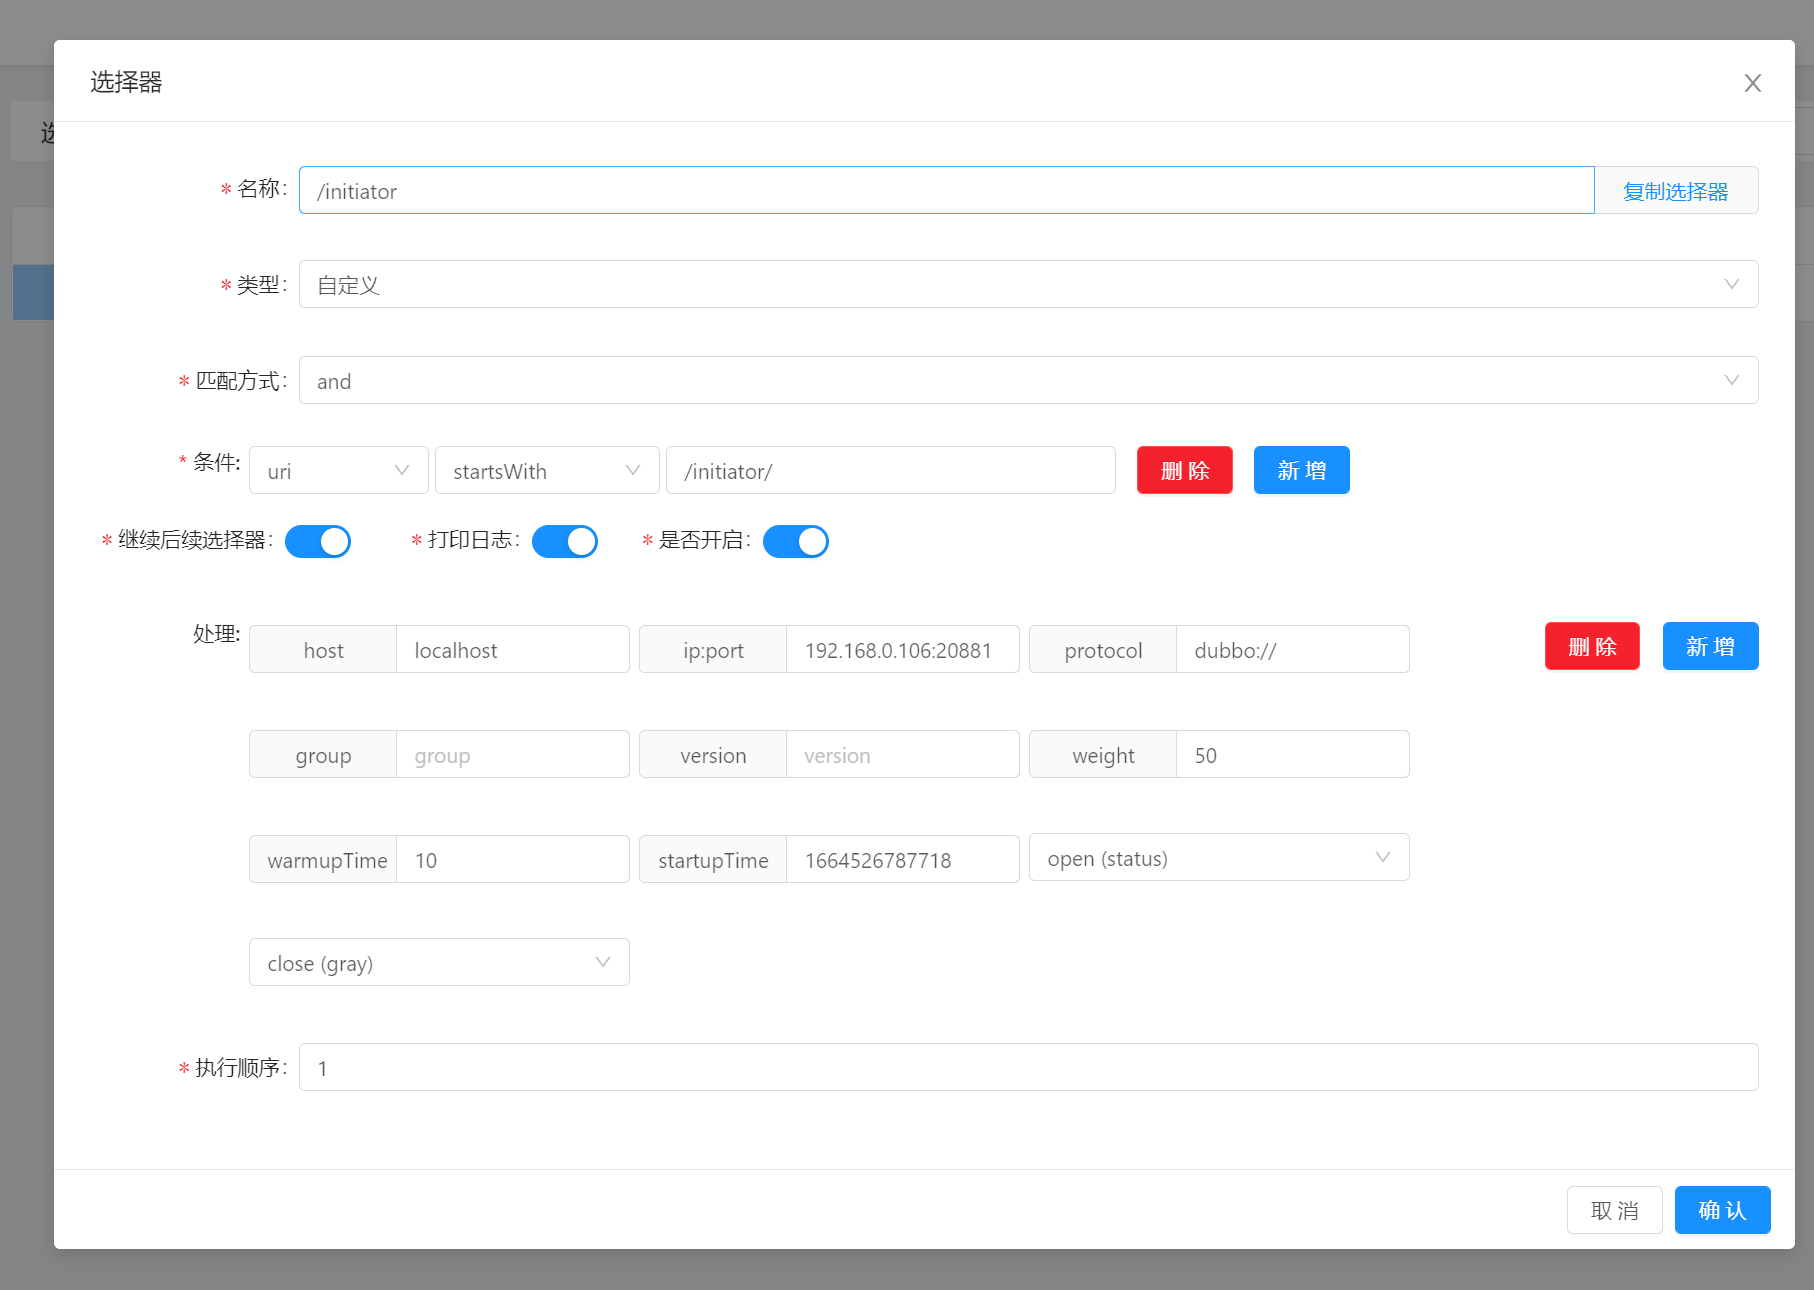Dismiss changes via 取消 button

1614,1209
